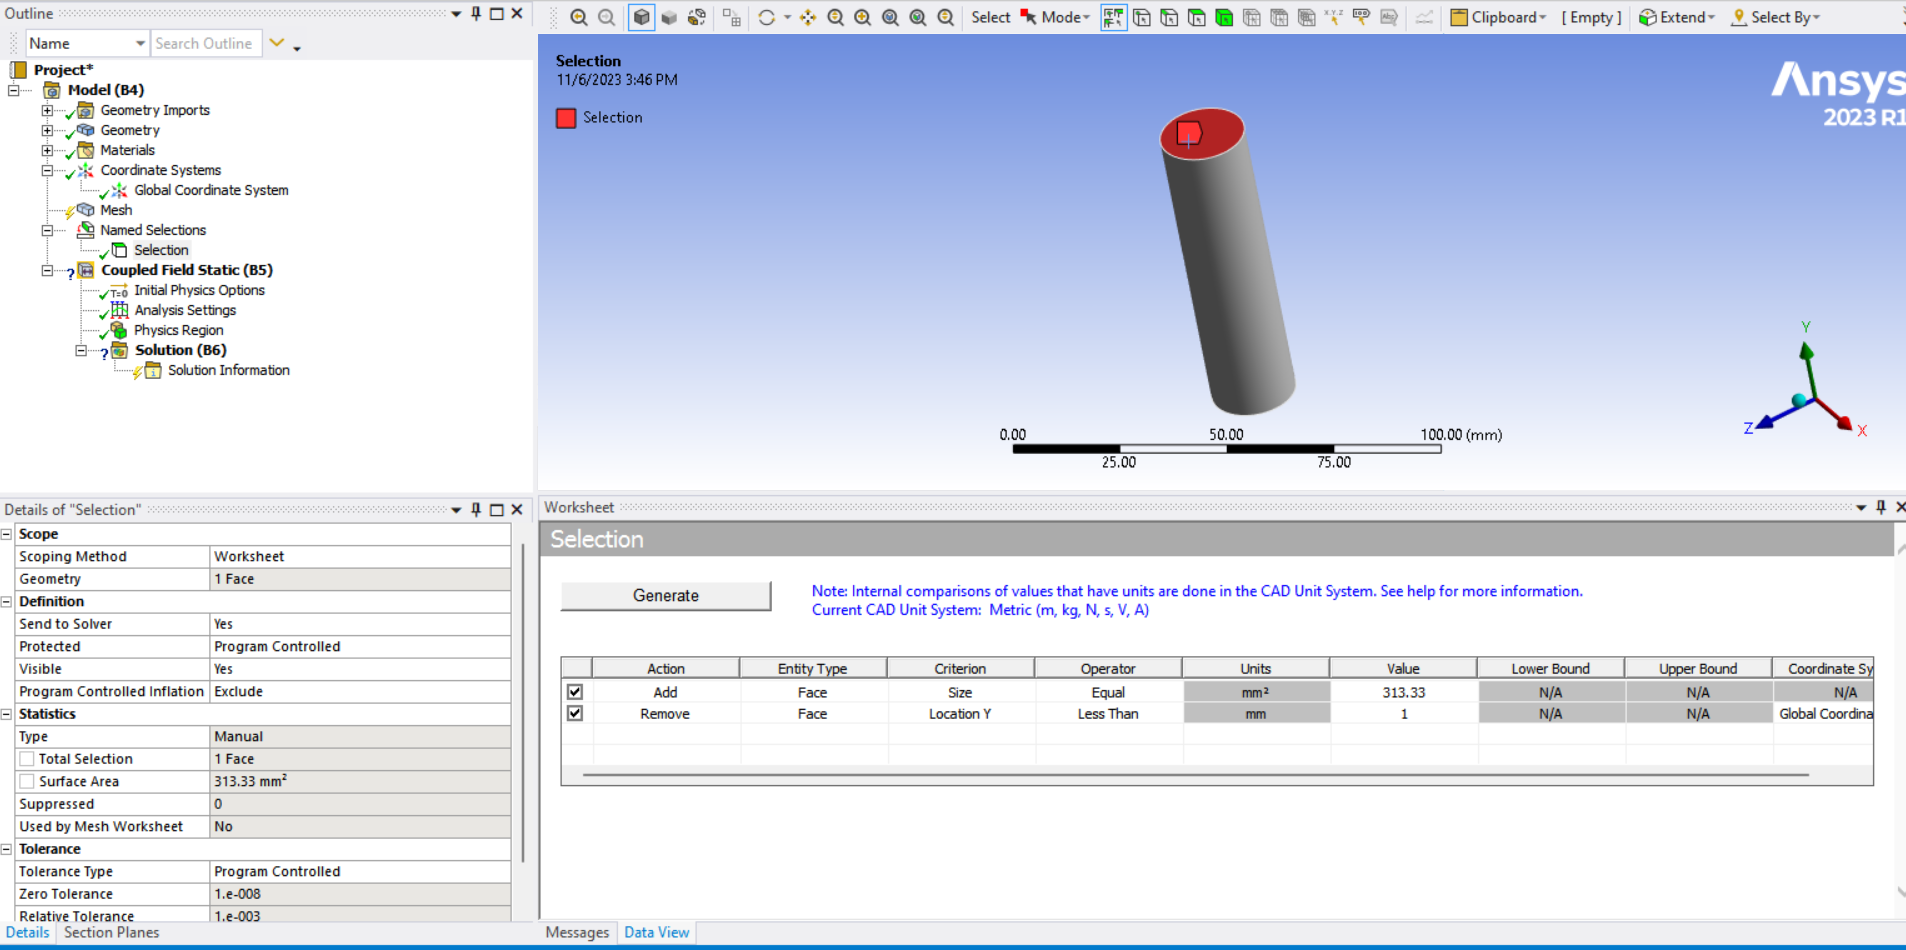Viewport: 1906px width, 950px height.
Task: Collapse the Coupled Field Static branch
Action: coord(48,270)
